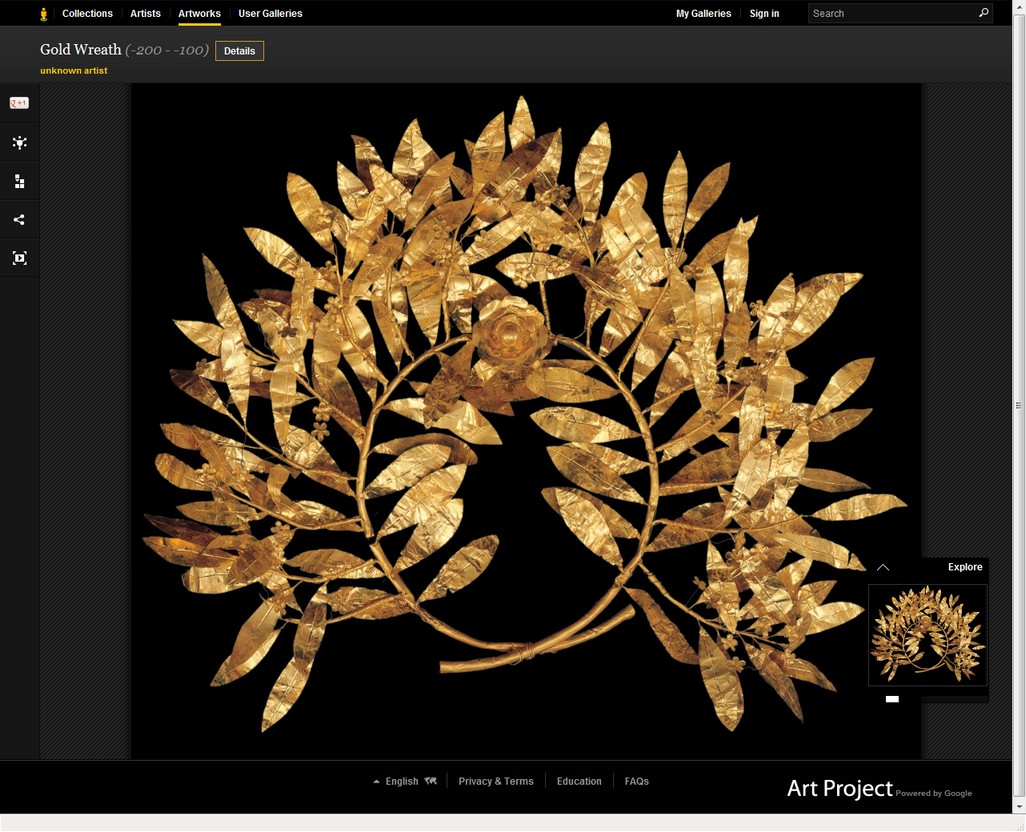Click the Google +1 button in sidebar
The image size is (1026, 832).
(x=19, y=103)
